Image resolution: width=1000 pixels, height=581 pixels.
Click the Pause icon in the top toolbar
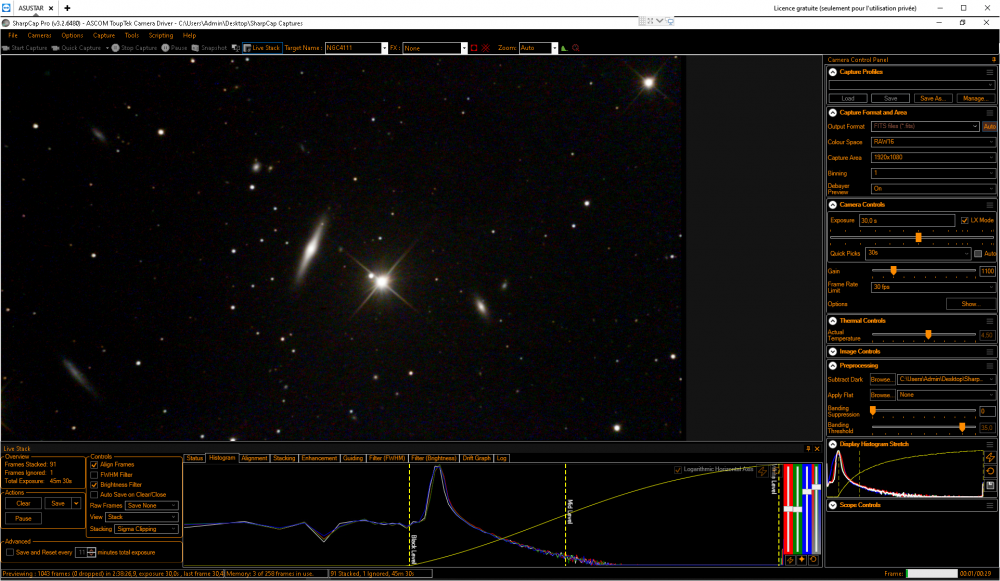click(165, 48)
